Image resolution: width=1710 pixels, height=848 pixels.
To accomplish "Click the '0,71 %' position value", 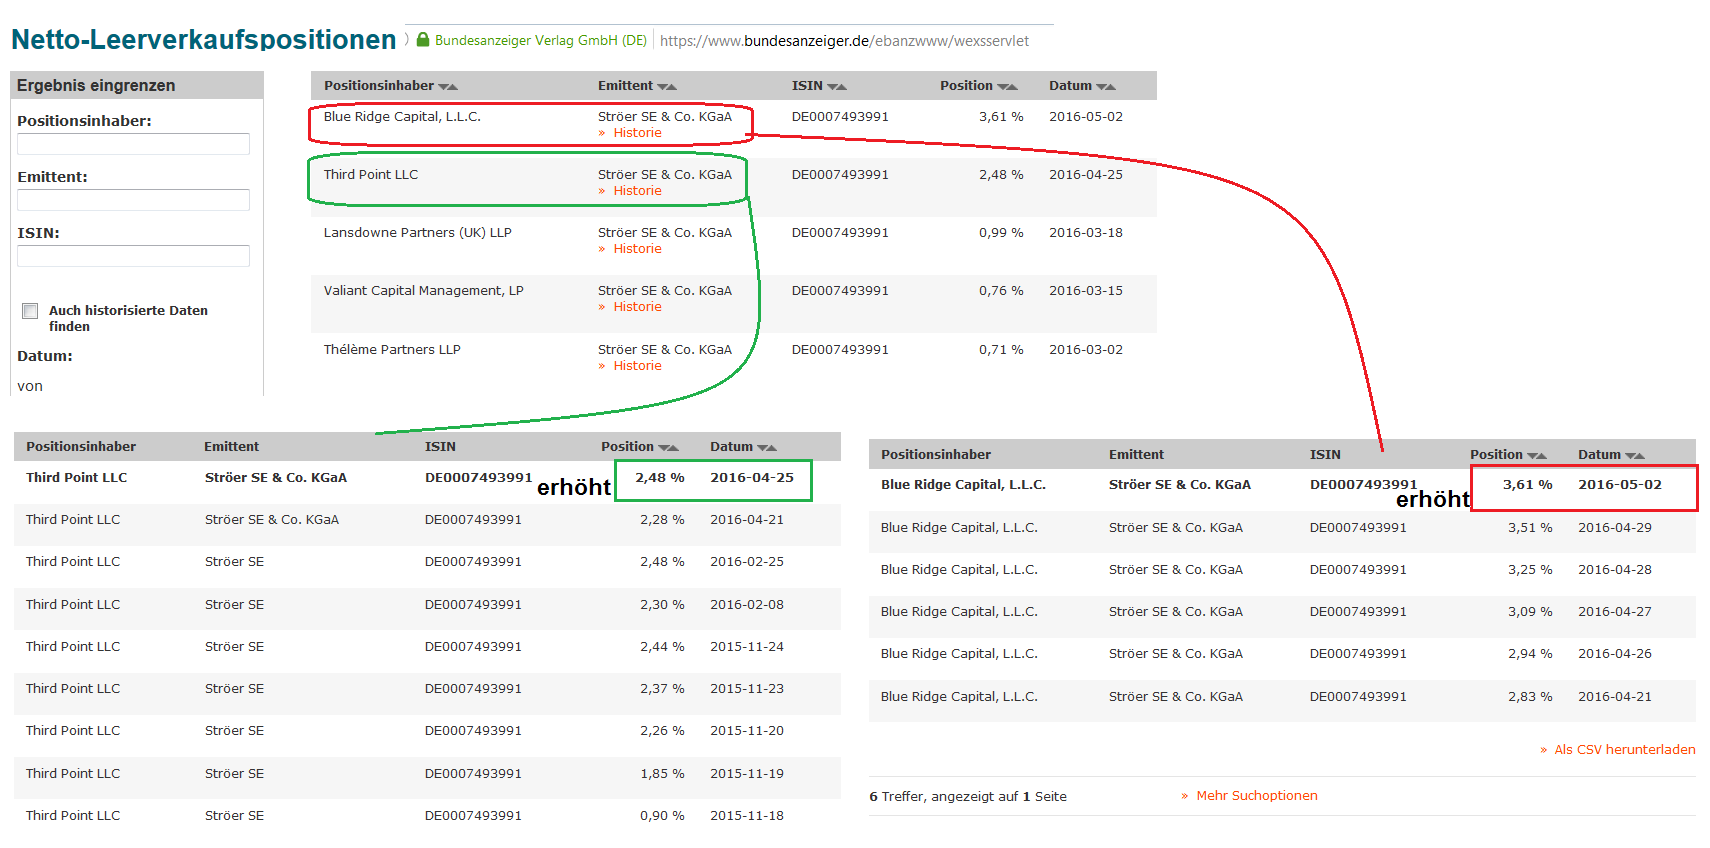I will [1001, 350].
